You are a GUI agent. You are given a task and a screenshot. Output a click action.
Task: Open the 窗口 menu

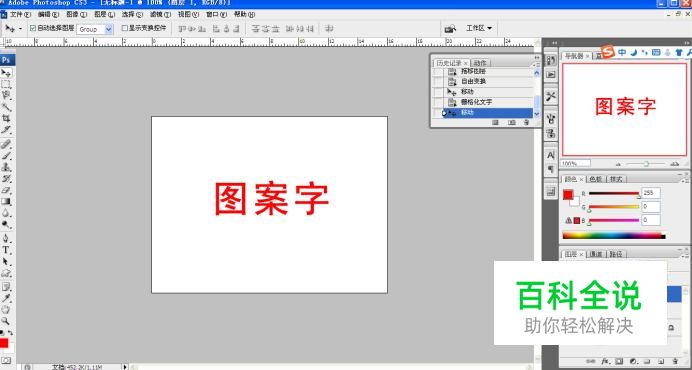pos(216,14)
